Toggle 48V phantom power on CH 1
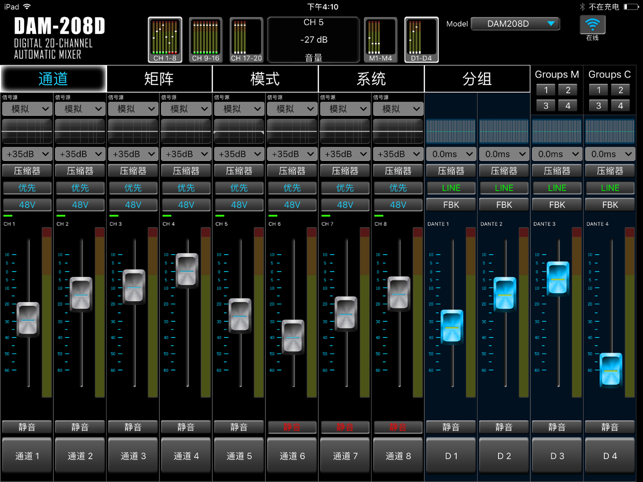Viewport: 643px width, 482px height. (x=27, y=205)
